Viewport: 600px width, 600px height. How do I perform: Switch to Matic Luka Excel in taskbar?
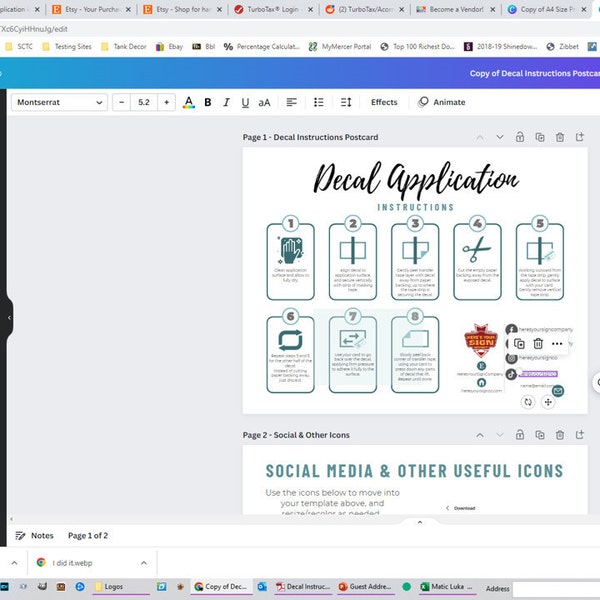447,587
